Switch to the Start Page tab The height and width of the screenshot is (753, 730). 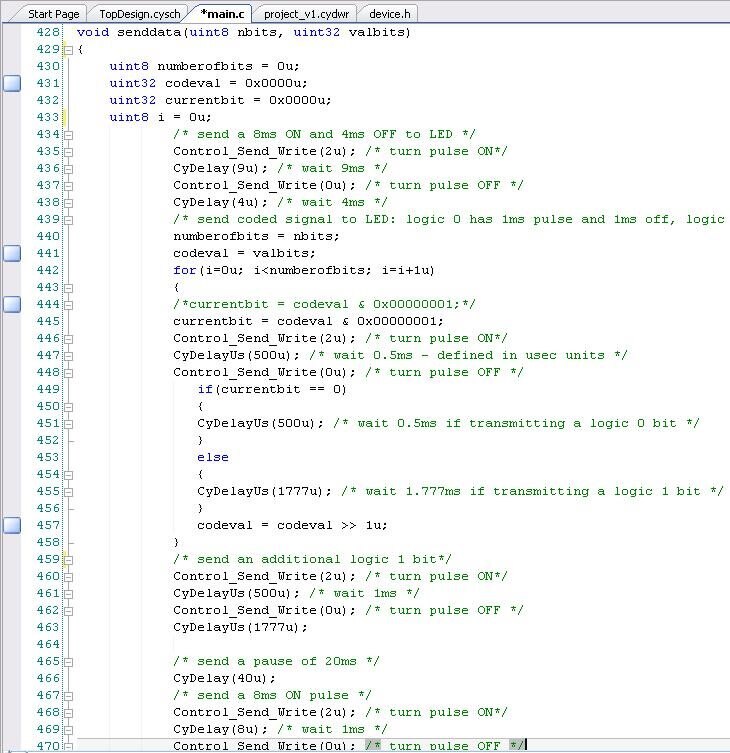(x=53, y=14)
